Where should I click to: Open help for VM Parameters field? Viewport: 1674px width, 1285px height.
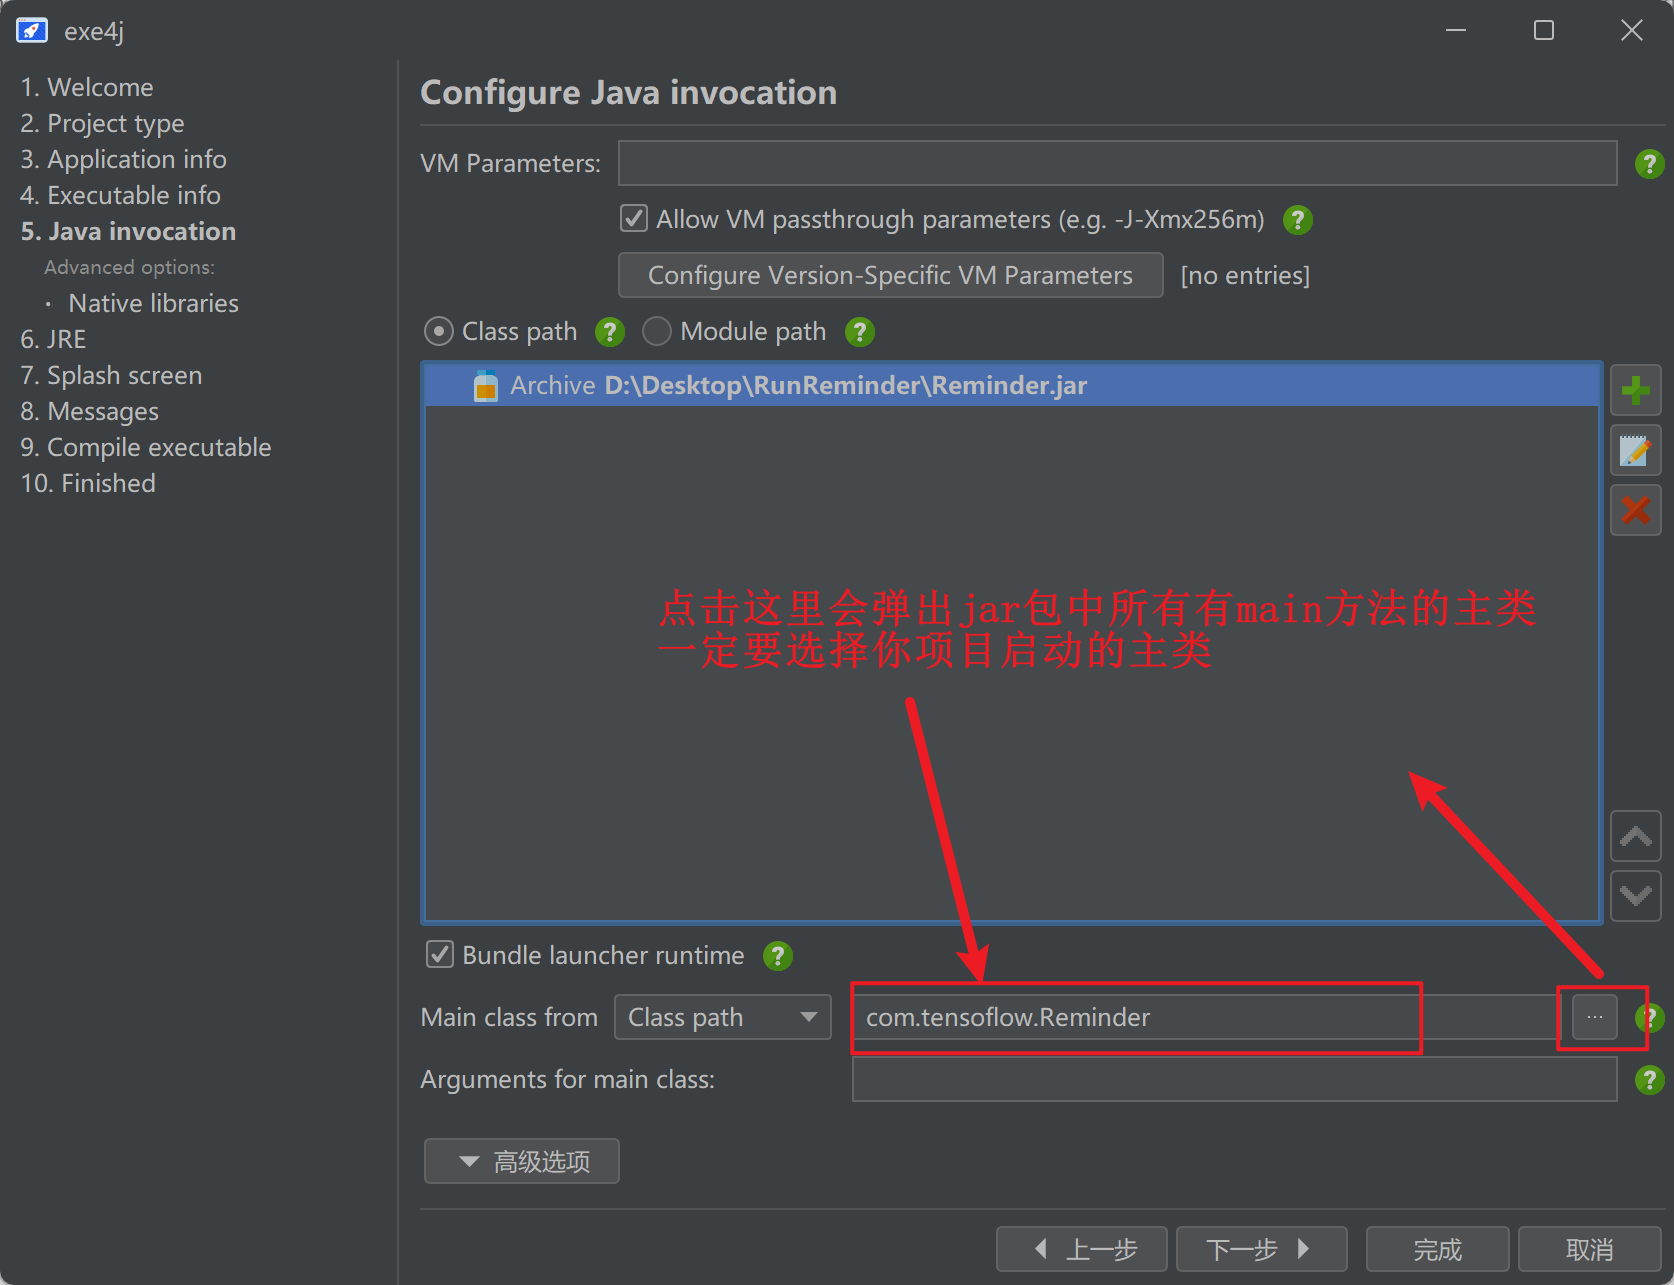[x=1648, y=164]
